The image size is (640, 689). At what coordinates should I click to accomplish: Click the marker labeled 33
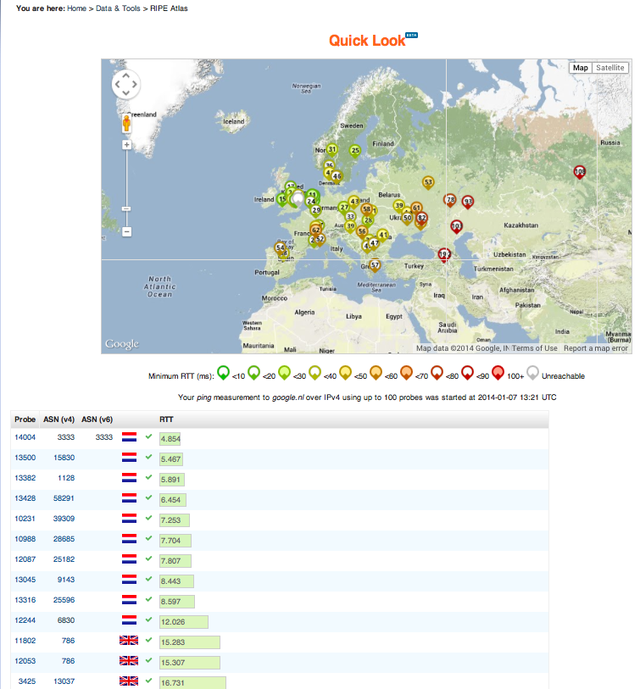click(x=350, y=217)
